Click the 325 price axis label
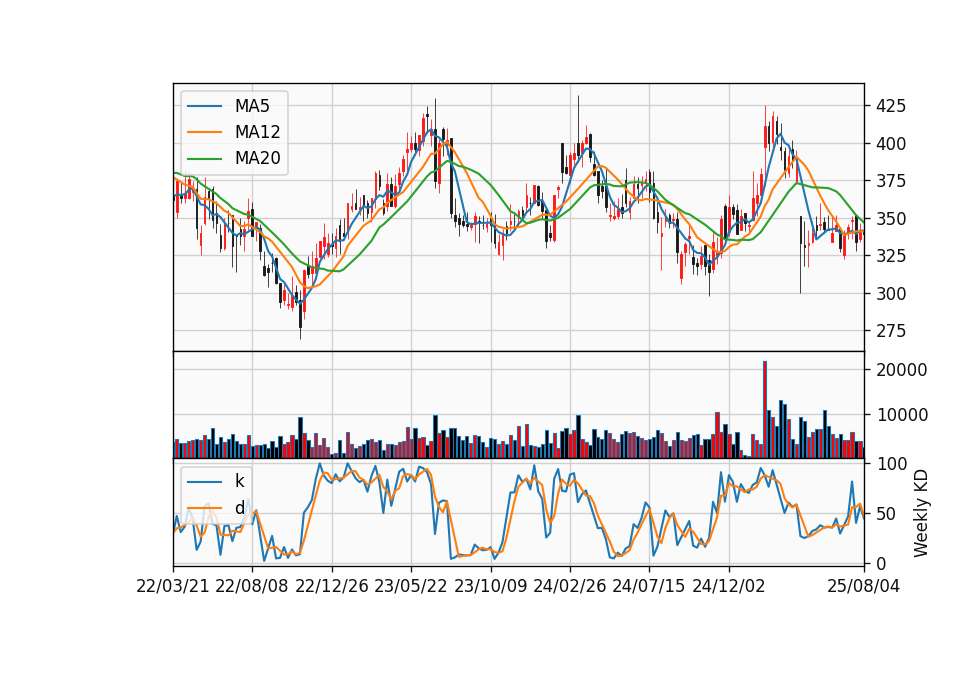This screenshot has width=960, height=690. pyautogui.click(x=891, y=256)
